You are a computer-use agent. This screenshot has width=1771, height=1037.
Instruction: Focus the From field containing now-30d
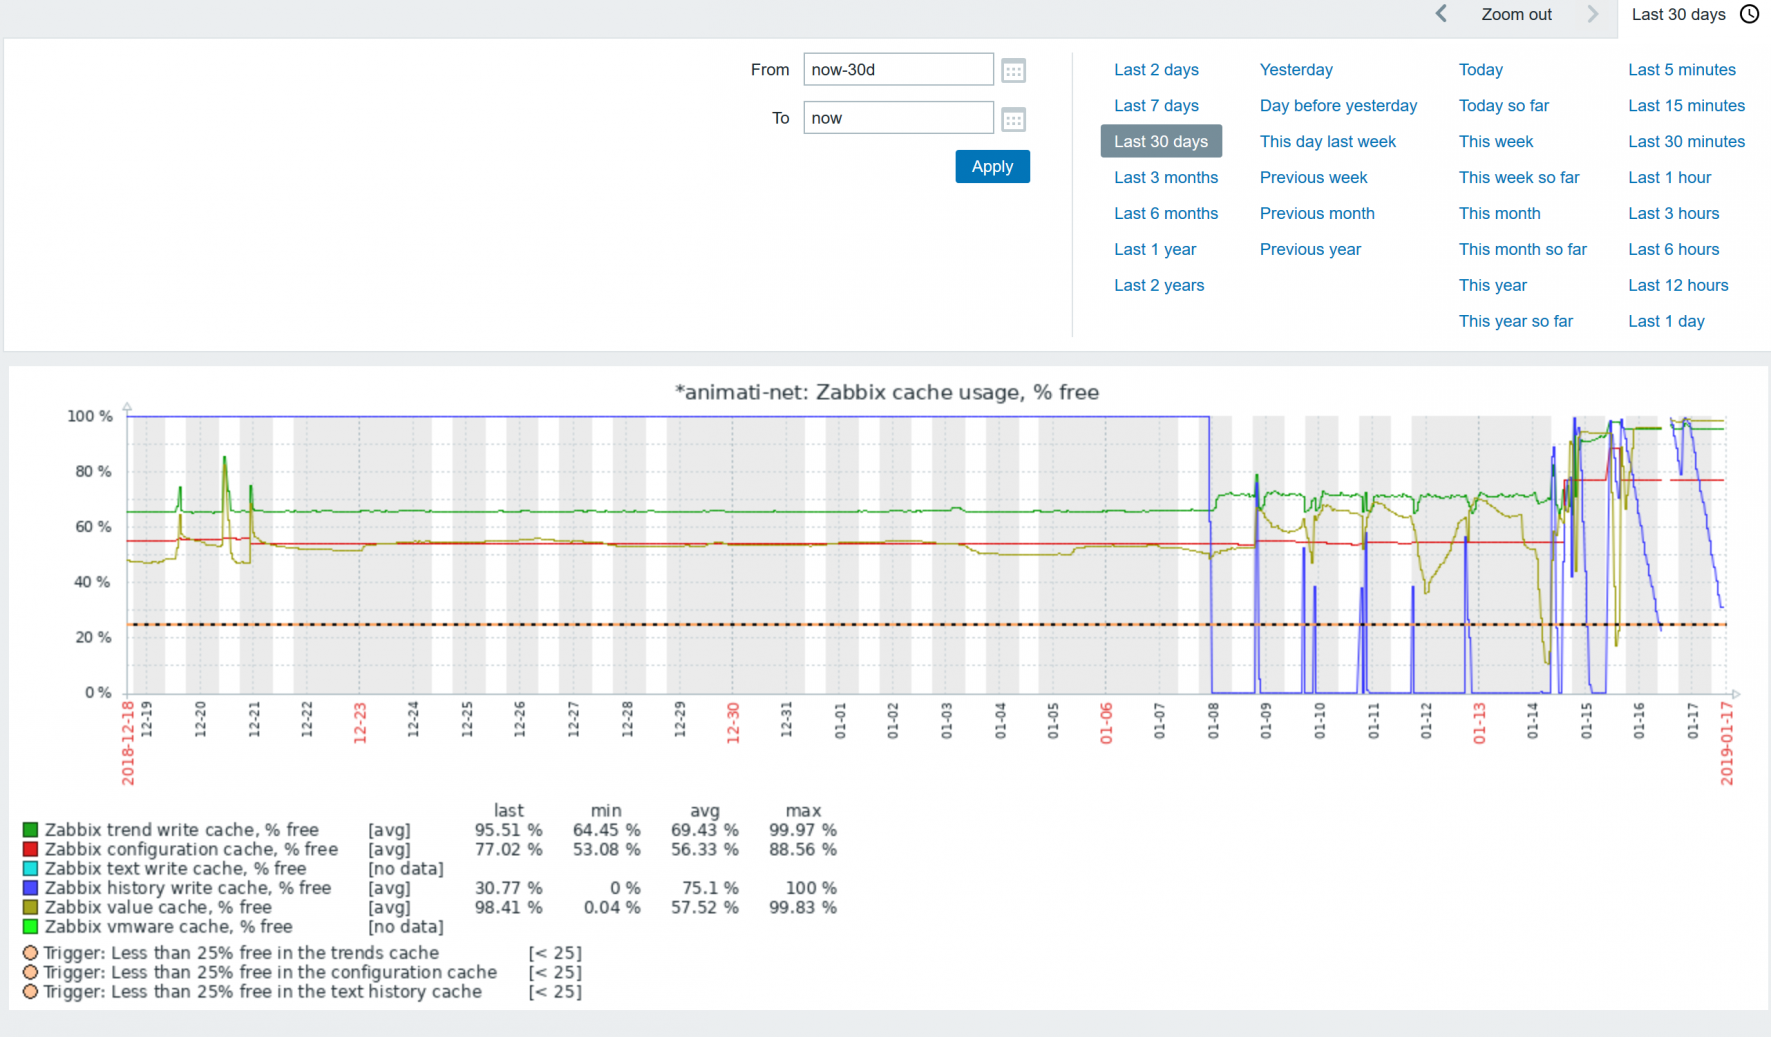[898, 70]
